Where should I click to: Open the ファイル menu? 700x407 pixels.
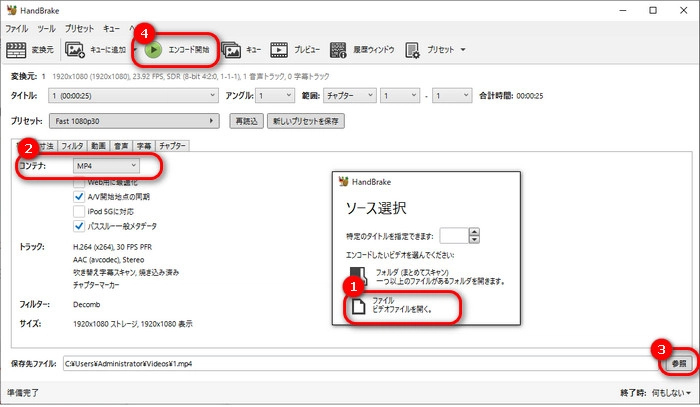[17, 29]
